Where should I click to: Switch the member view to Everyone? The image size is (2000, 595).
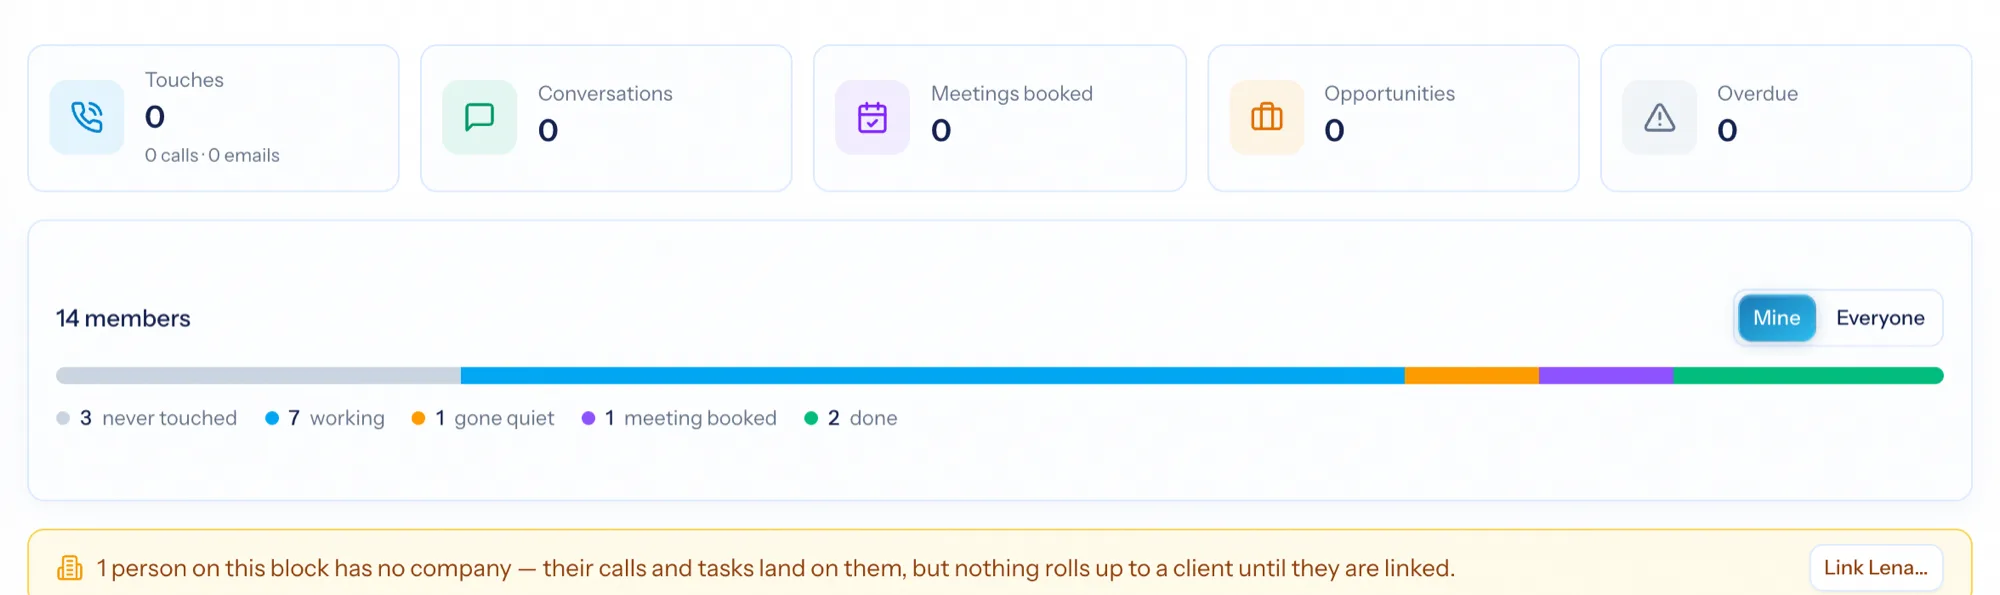[x=1880, y=318]
